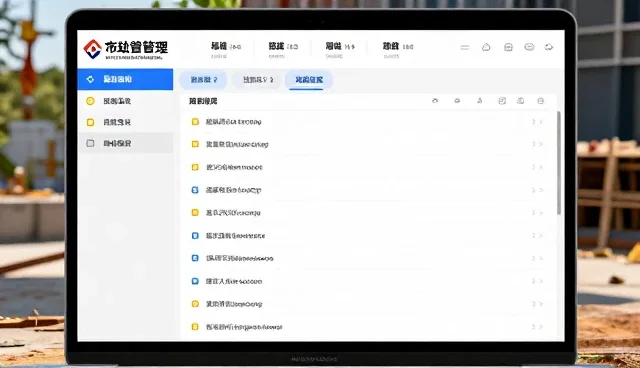Expand the second list row via its chevron
The image size is (640, 368).
click(541, 144)
